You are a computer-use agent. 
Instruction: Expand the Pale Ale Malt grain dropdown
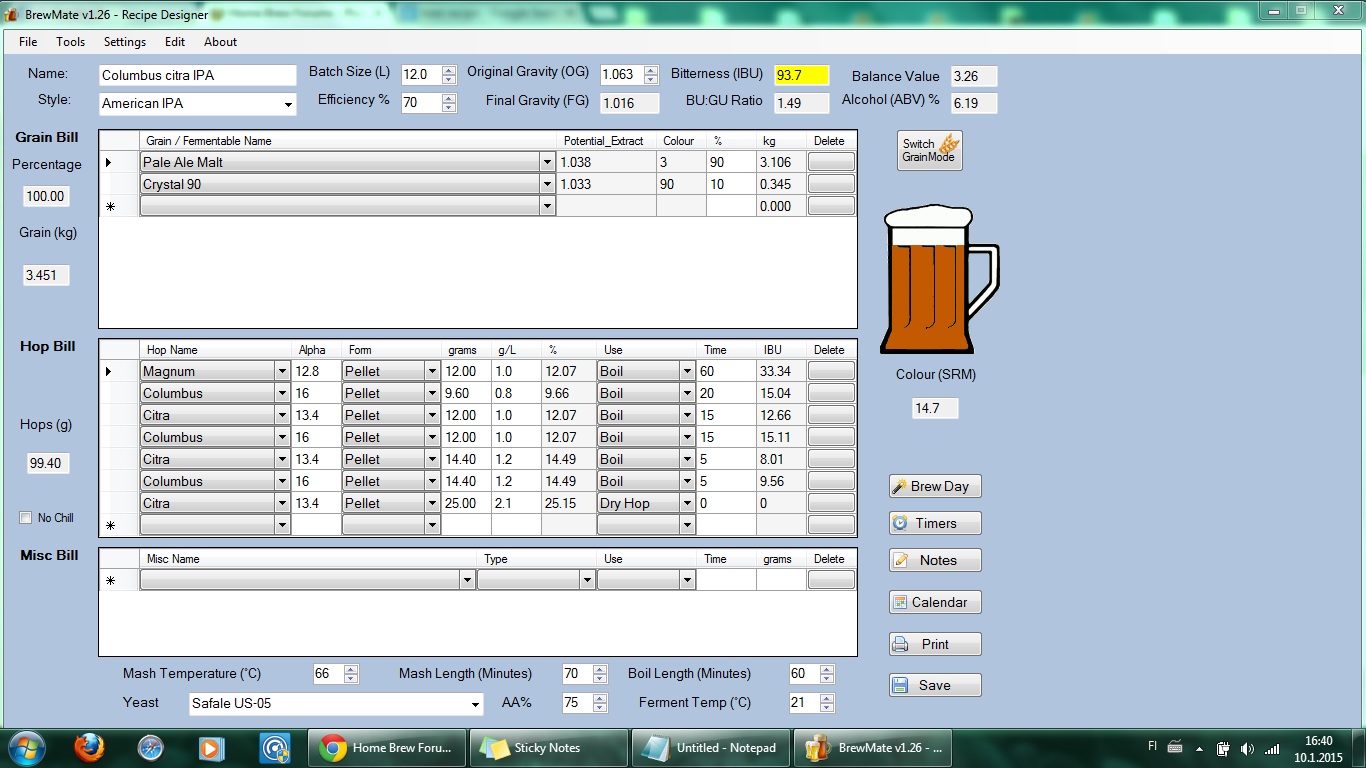click(x=547, y=162)
